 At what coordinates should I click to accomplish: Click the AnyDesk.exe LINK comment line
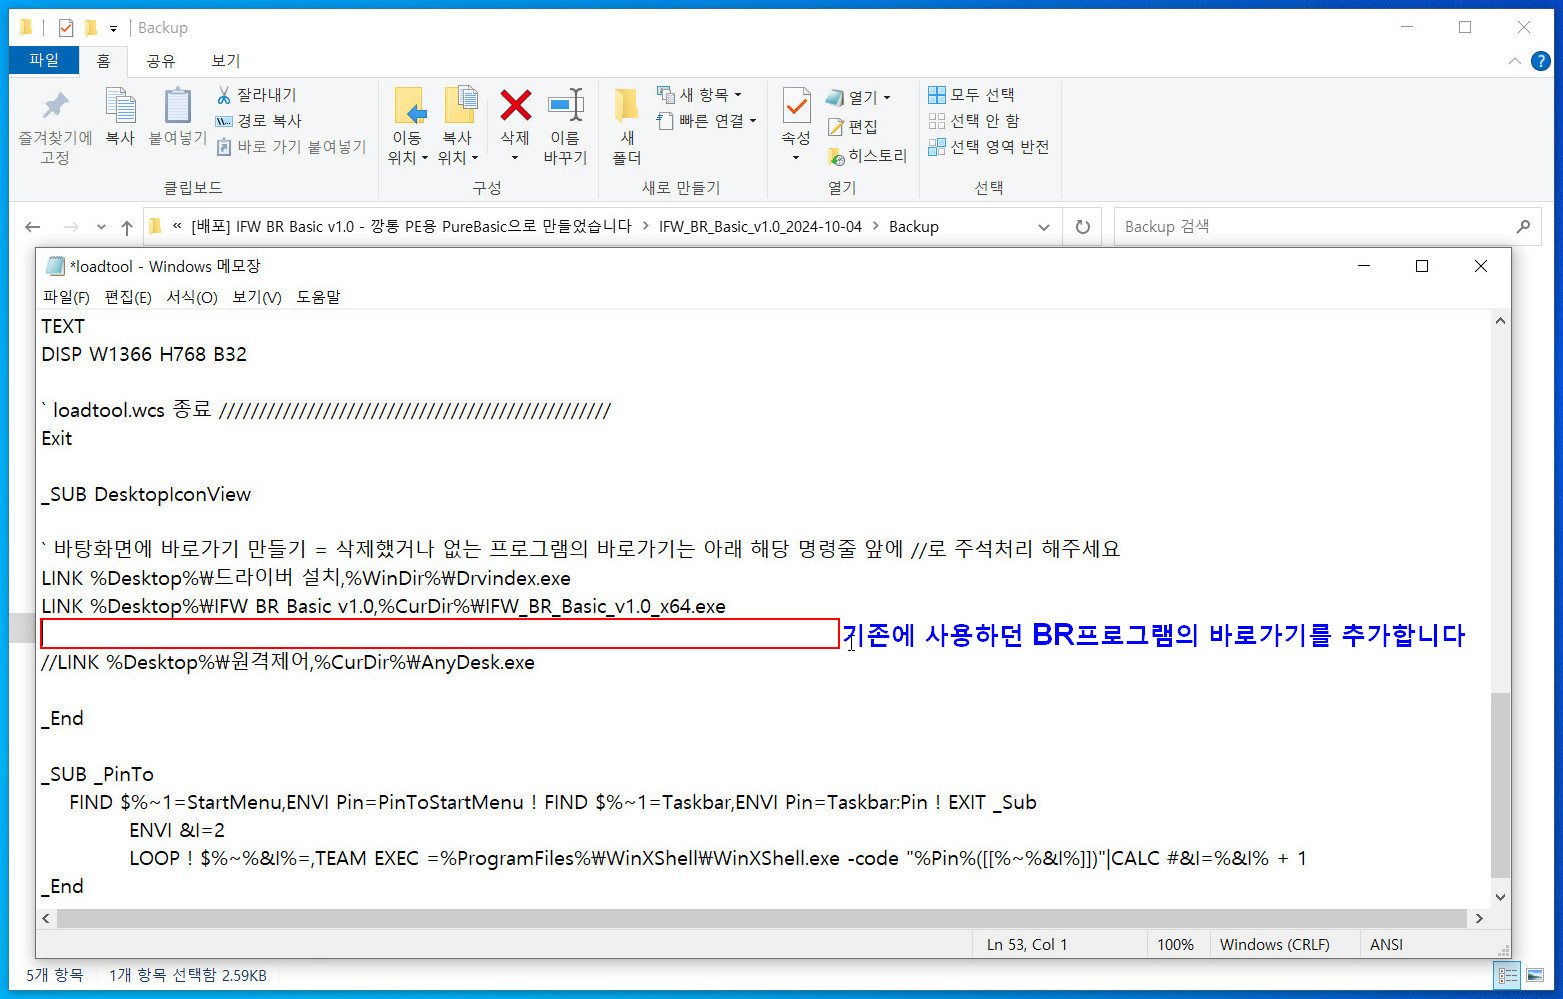288,662
